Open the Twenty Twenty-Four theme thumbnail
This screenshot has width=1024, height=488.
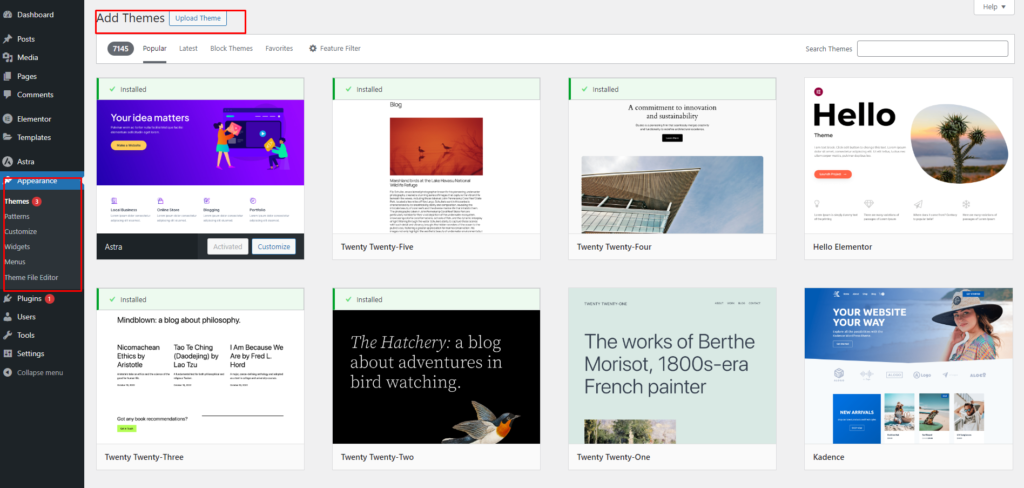coord(673,167)
